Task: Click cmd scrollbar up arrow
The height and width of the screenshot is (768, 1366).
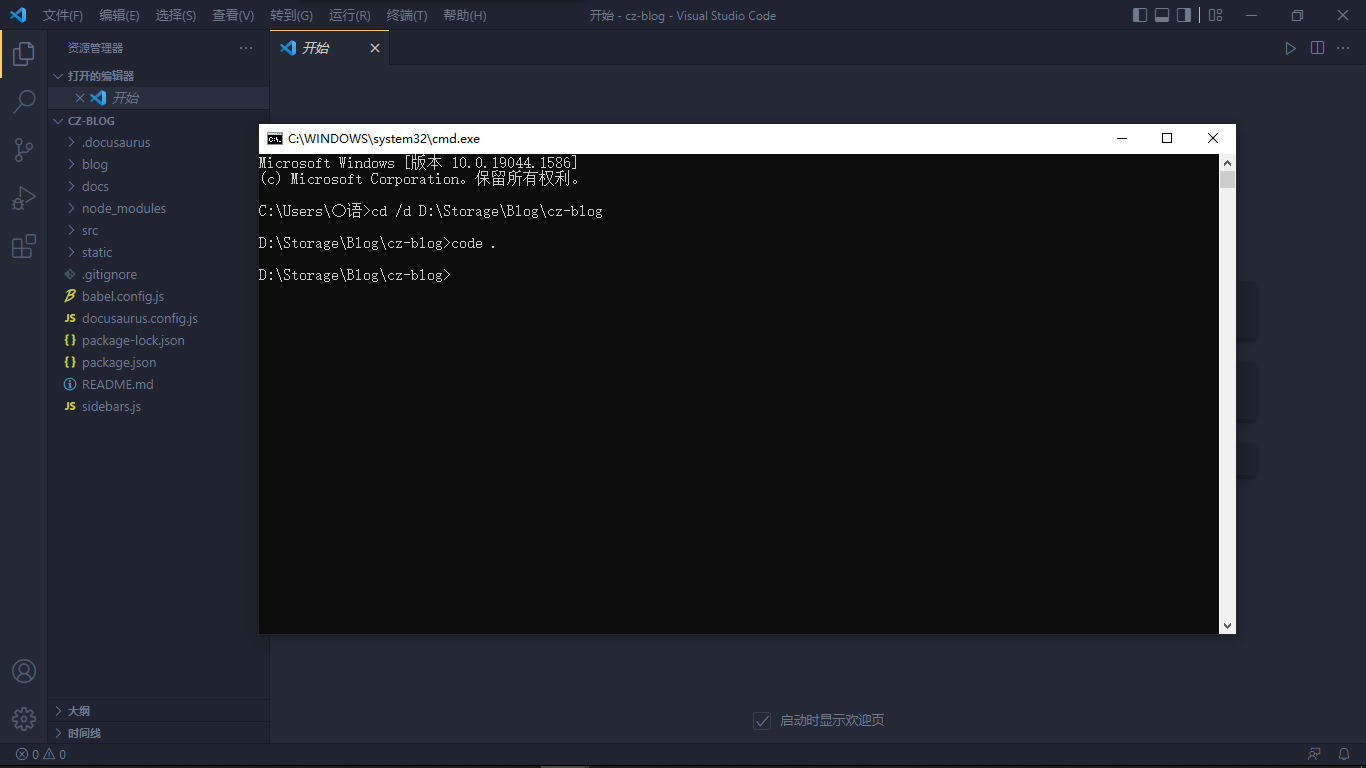Action: pos(1227,162)
